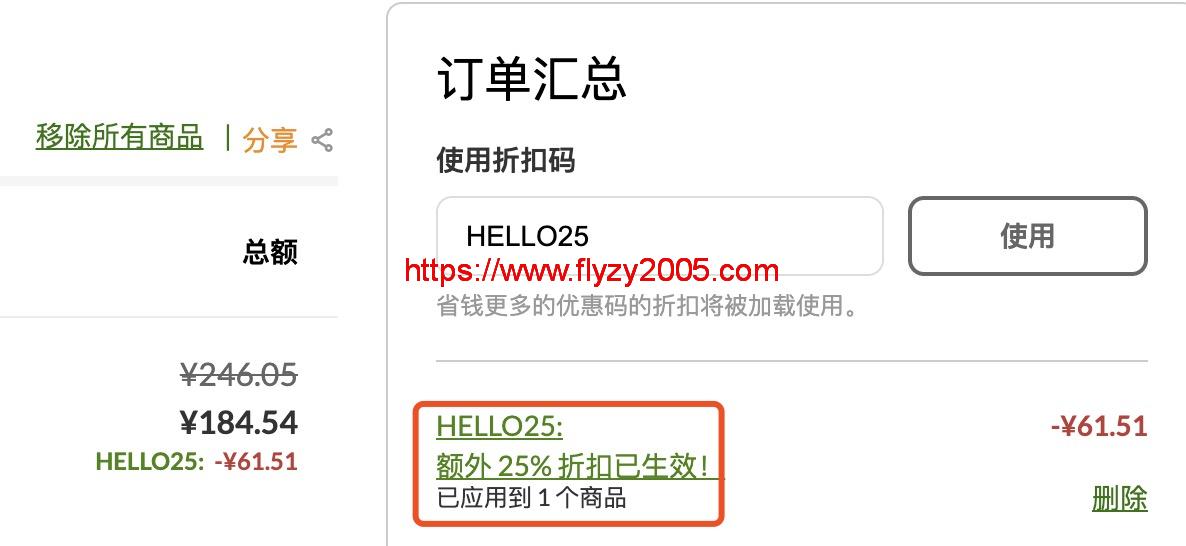1186x546 pixels.
Task: Click the green HELLO25: label under the total
Action: (150, 461)
